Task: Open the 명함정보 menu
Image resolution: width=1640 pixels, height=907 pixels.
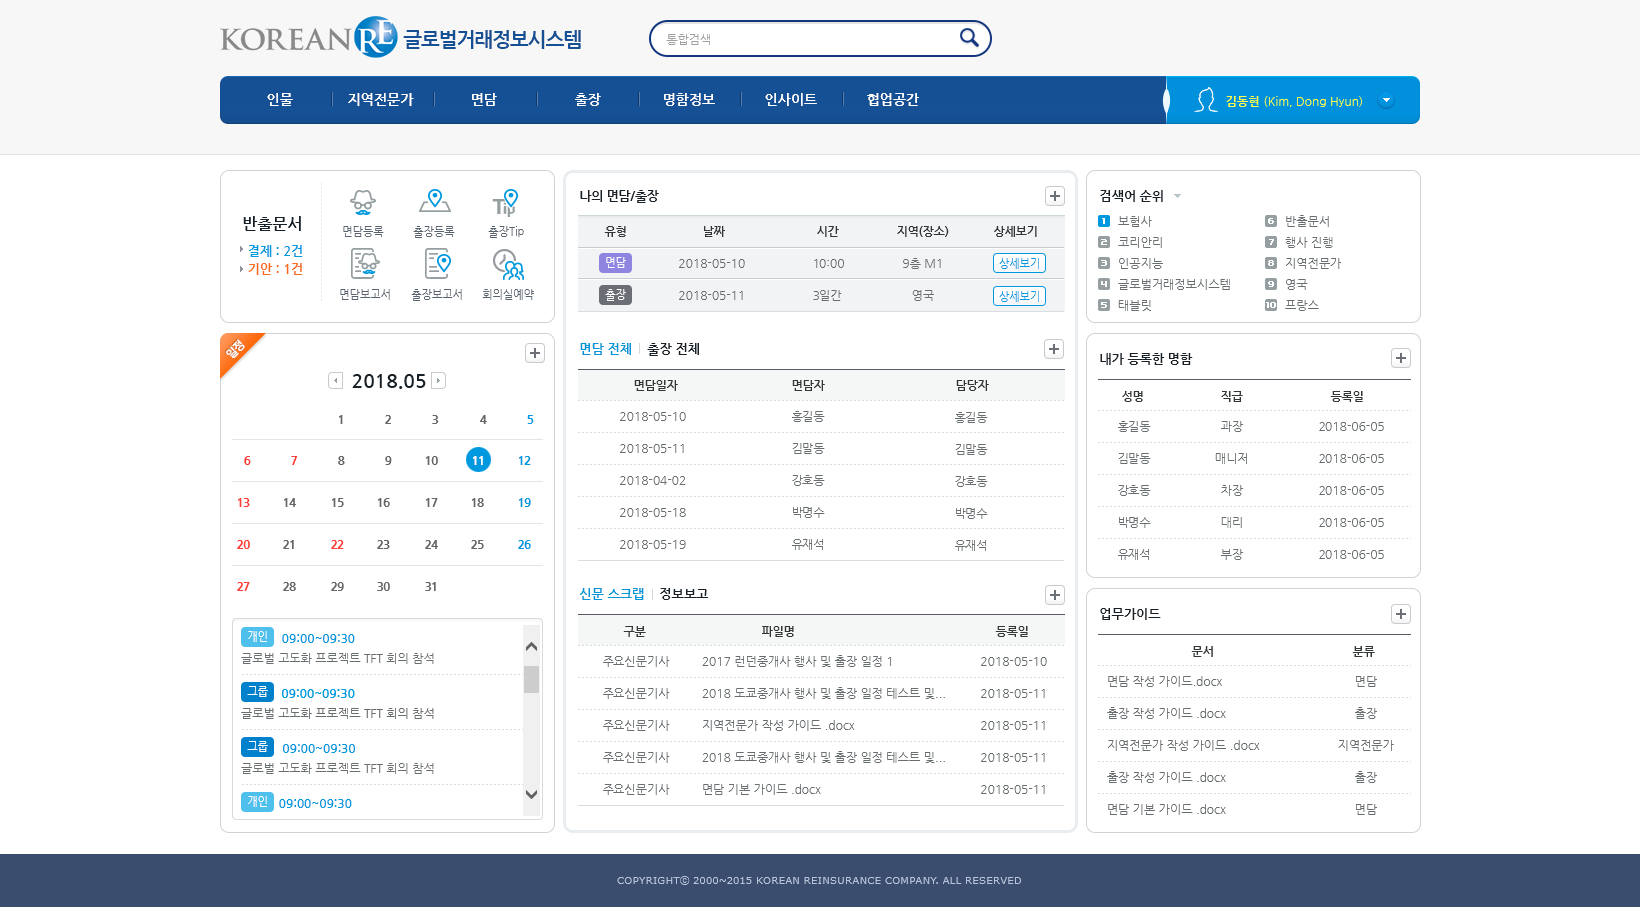Action: (x=689, y=99)
